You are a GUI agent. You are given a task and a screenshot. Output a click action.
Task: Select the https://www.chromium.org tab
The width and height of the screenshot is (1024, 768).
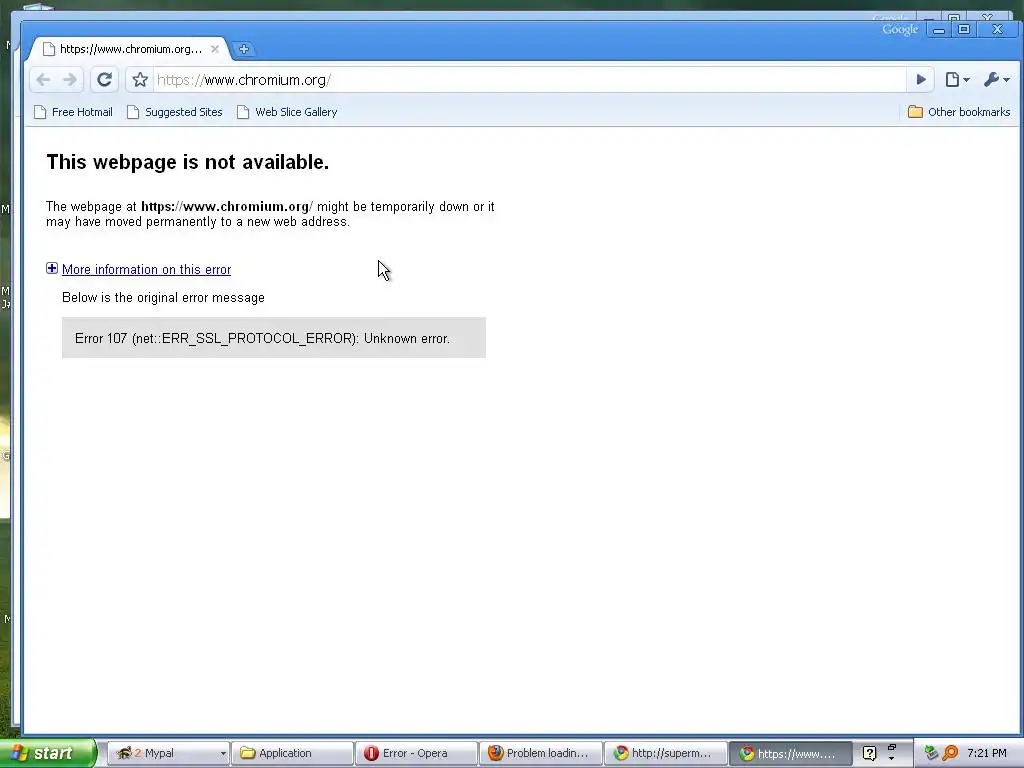tap(129, 49)
